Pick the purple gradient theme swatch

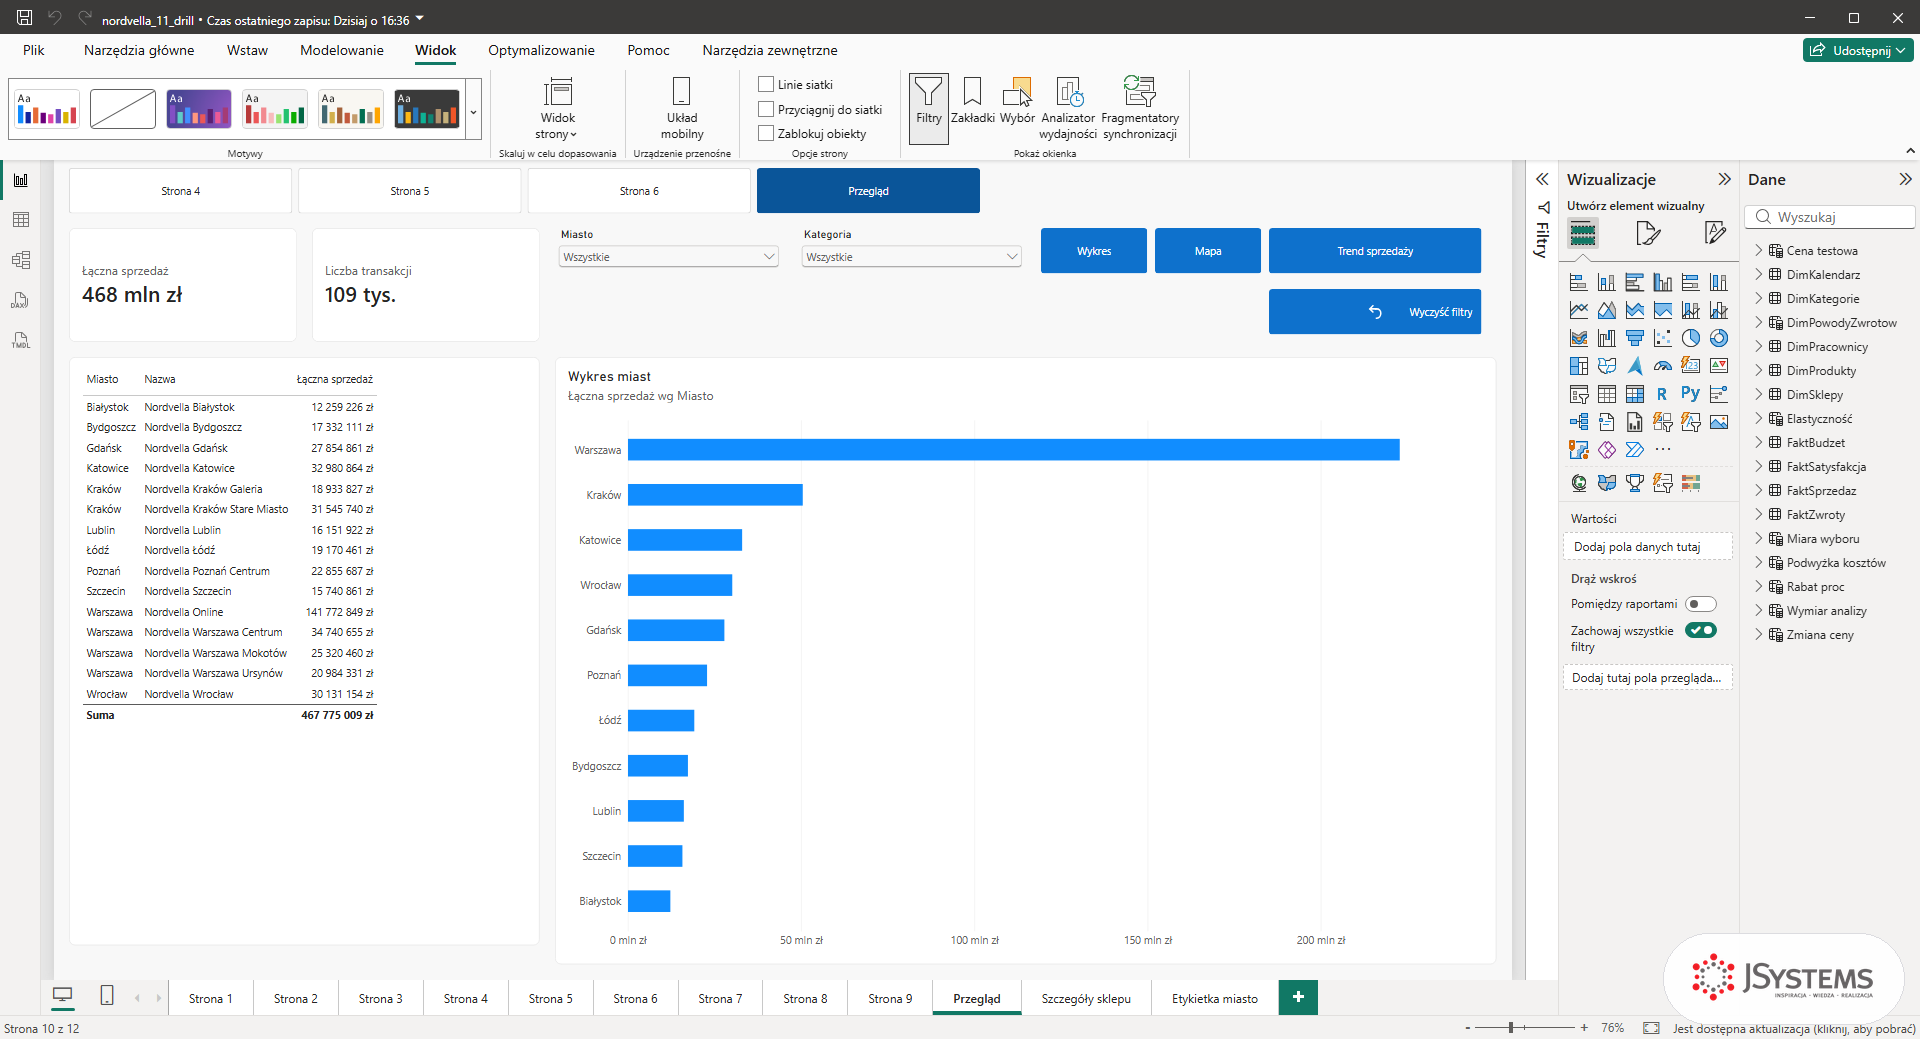(198, 109)
